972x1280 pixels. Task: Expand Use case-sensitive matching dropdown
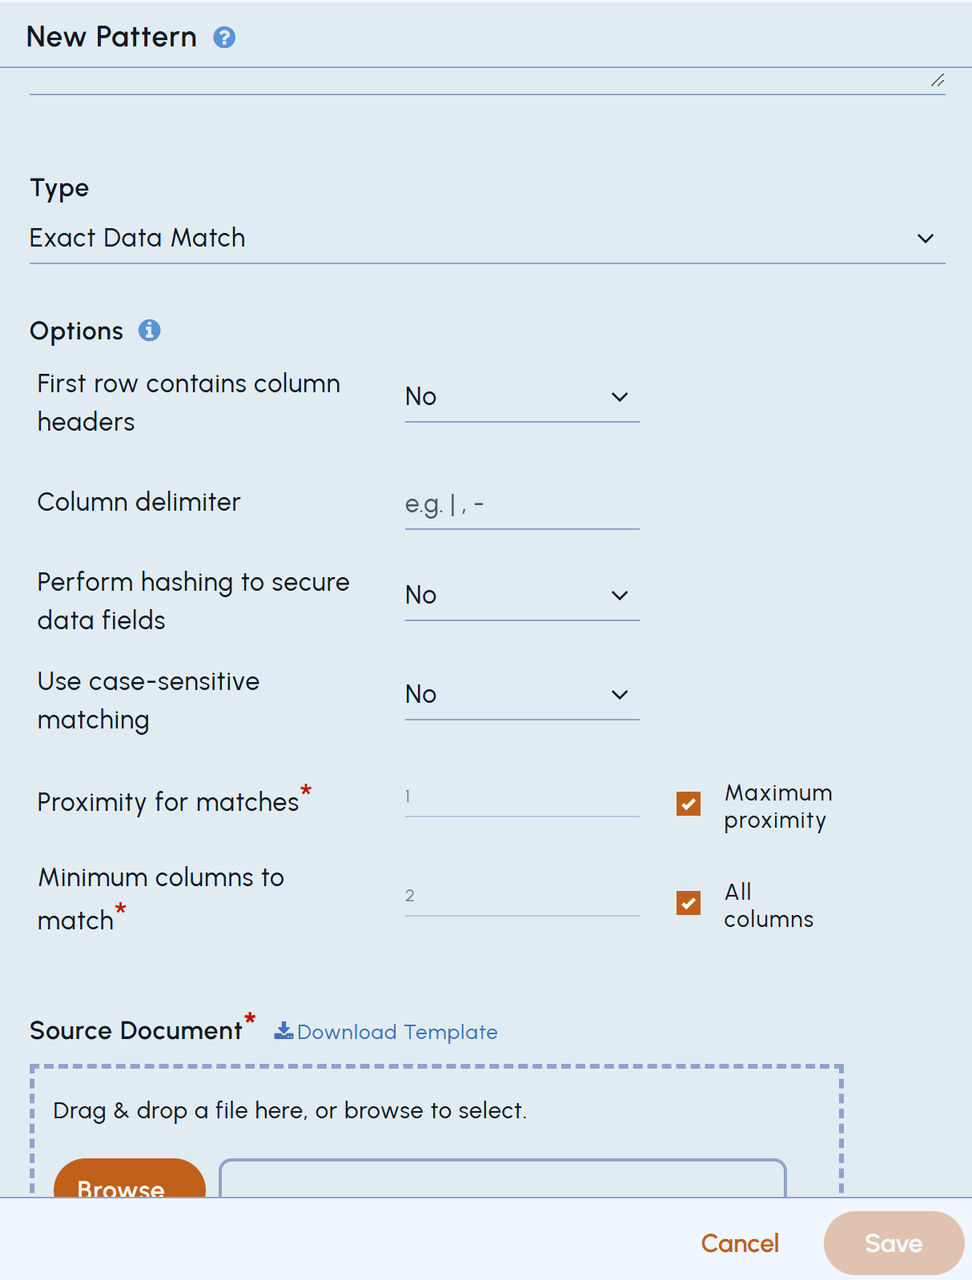pos(522,694)
